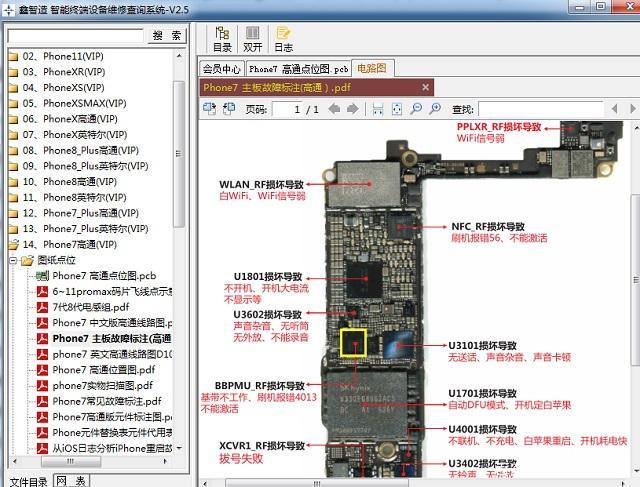Click the search text field in left panel
640x487 pixels.
76,36
